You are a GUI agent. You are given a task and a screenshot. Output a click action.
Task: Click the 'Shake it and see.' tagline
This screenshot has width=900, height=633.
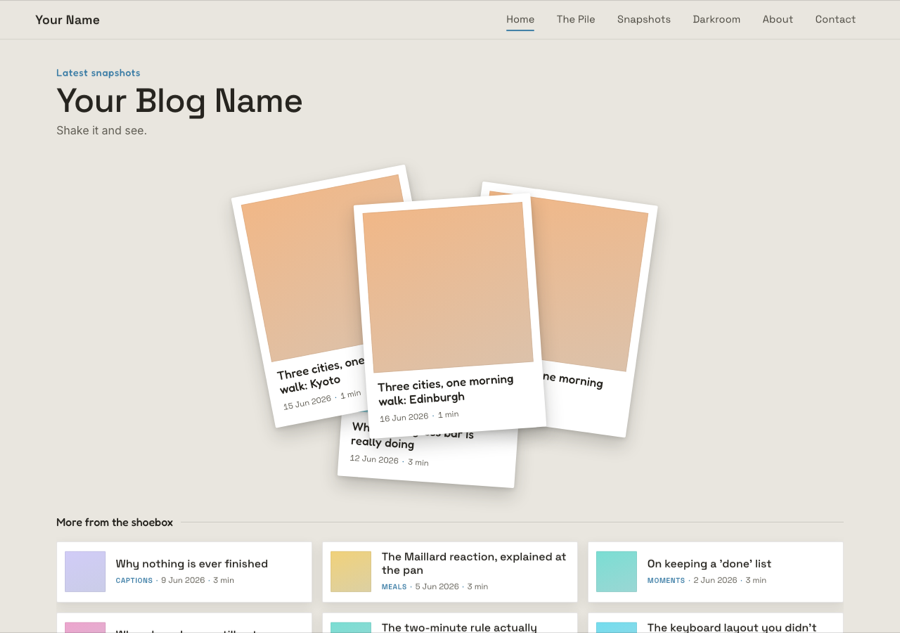(x=102, y=130)
